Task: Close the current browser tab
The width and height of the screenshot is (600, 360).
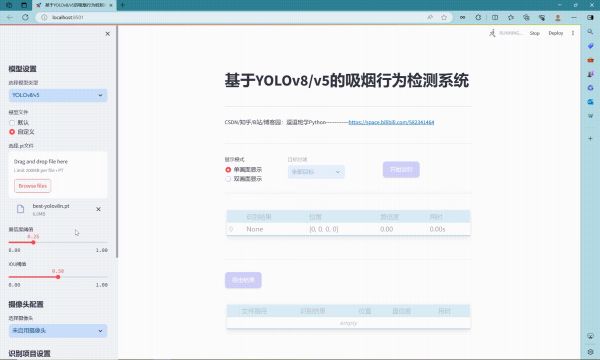Action: 111,5
